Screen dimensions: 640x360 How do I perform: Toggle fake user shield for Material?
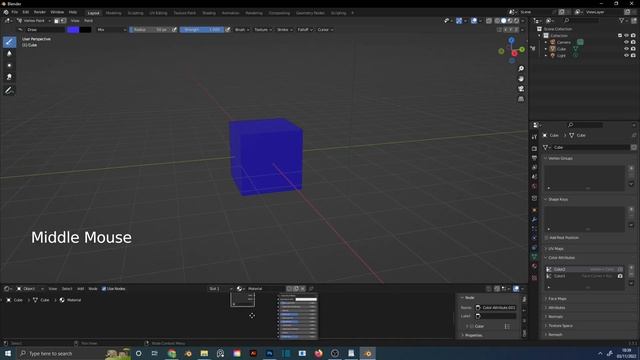point(289,289)
